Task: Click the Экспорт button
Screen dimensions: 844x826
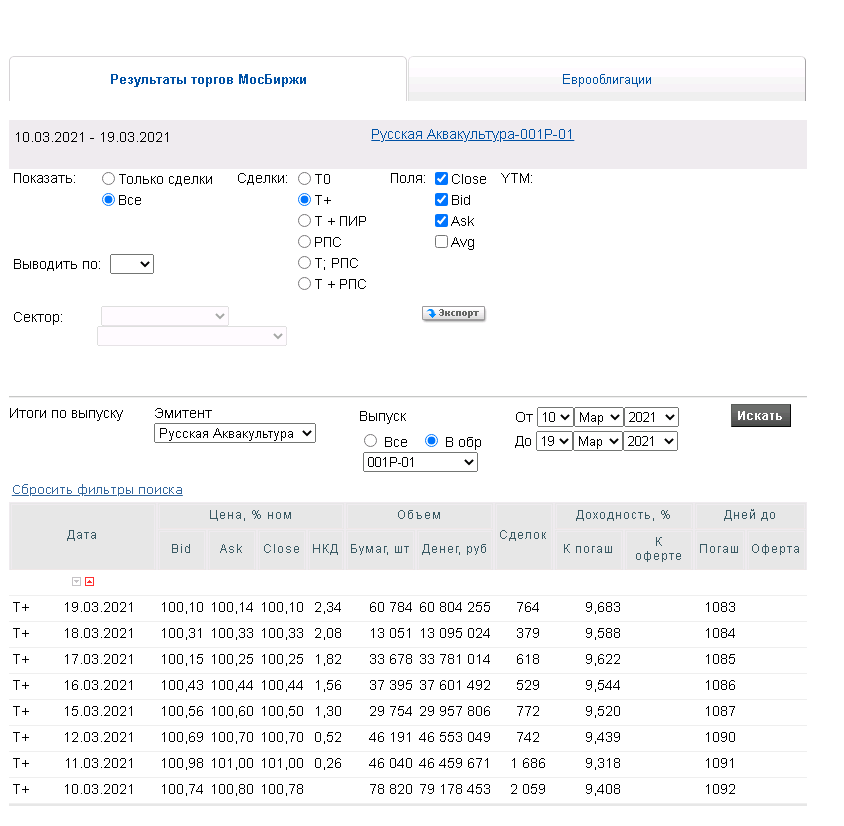Action: click(453, 313)
